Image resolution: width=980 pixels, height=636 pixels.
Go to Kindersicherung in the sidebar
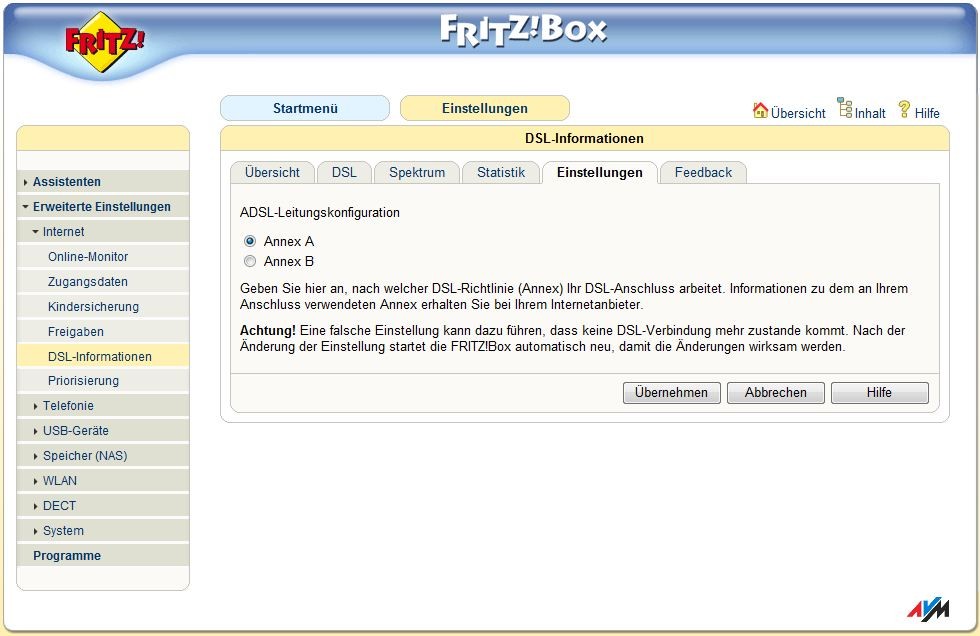tap(93, 307)
